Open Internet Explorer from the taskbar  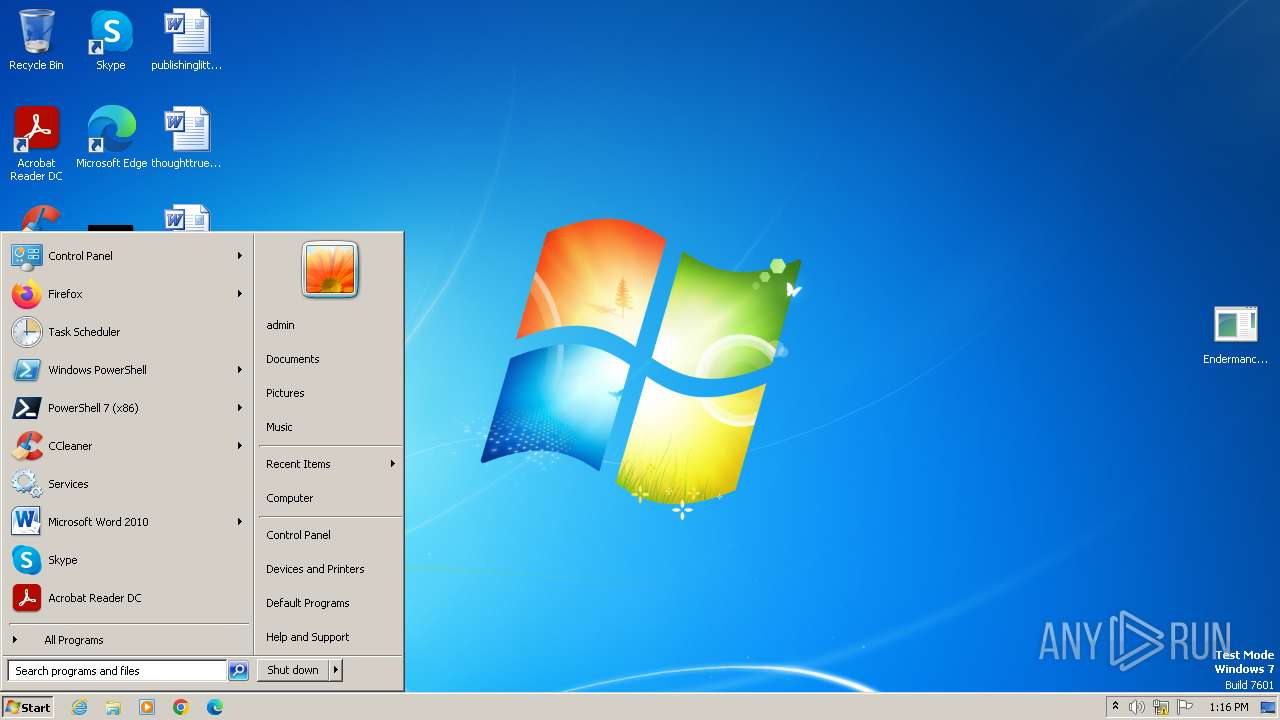[x=79, y=707]
